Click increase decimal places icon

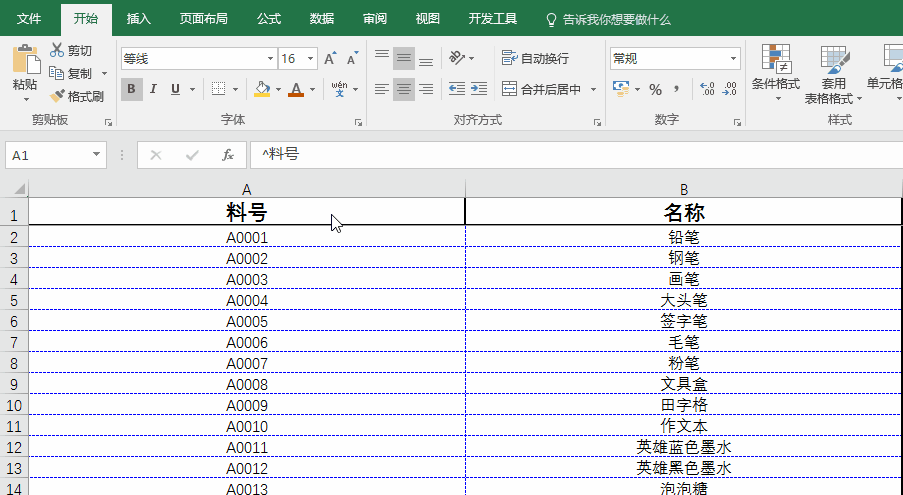click(707, 89)
